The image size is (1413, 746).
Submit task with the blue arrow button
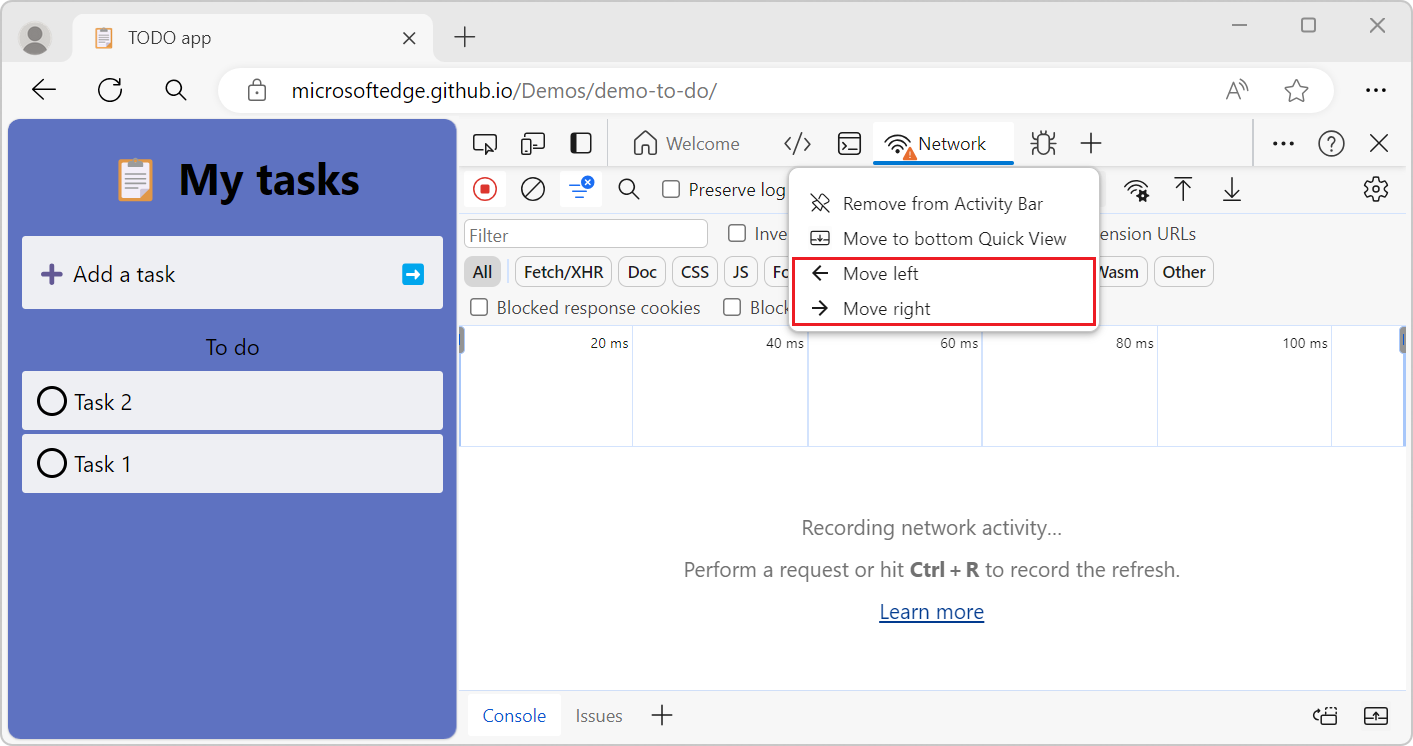coord(413,274)
